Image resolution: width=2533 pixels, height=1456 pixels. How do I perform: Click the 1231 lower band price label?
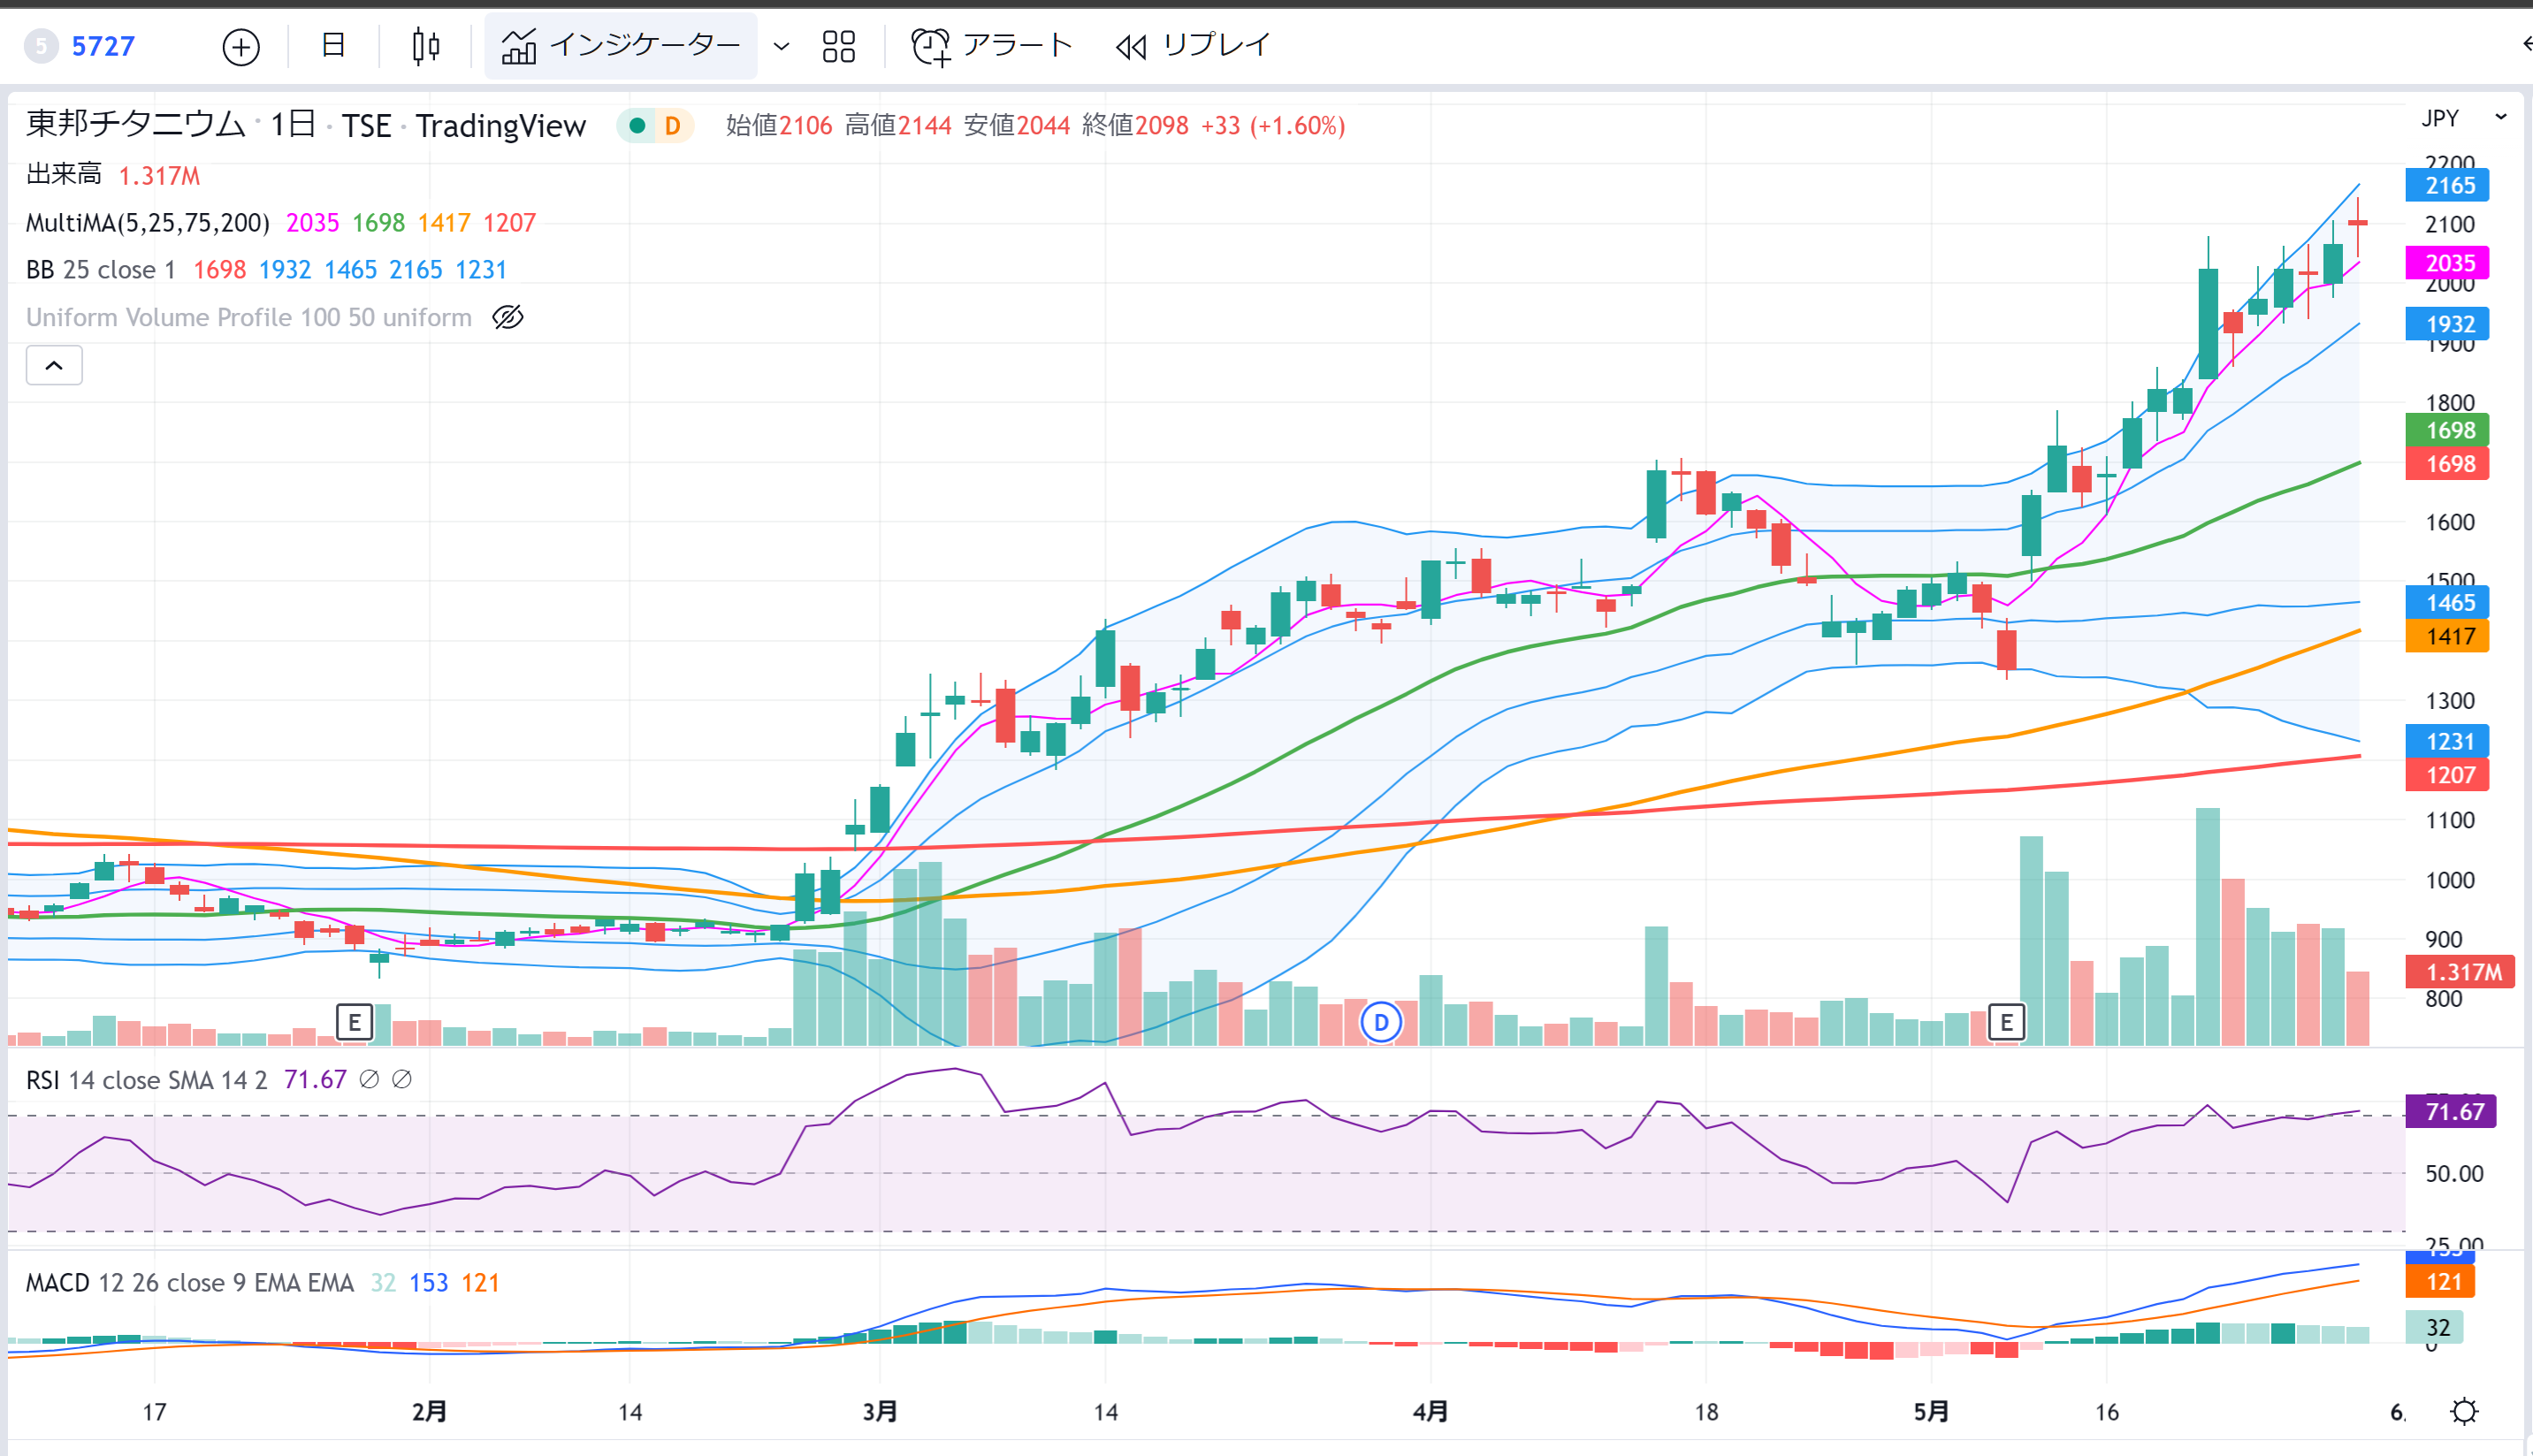click(x=2447, y=741)
